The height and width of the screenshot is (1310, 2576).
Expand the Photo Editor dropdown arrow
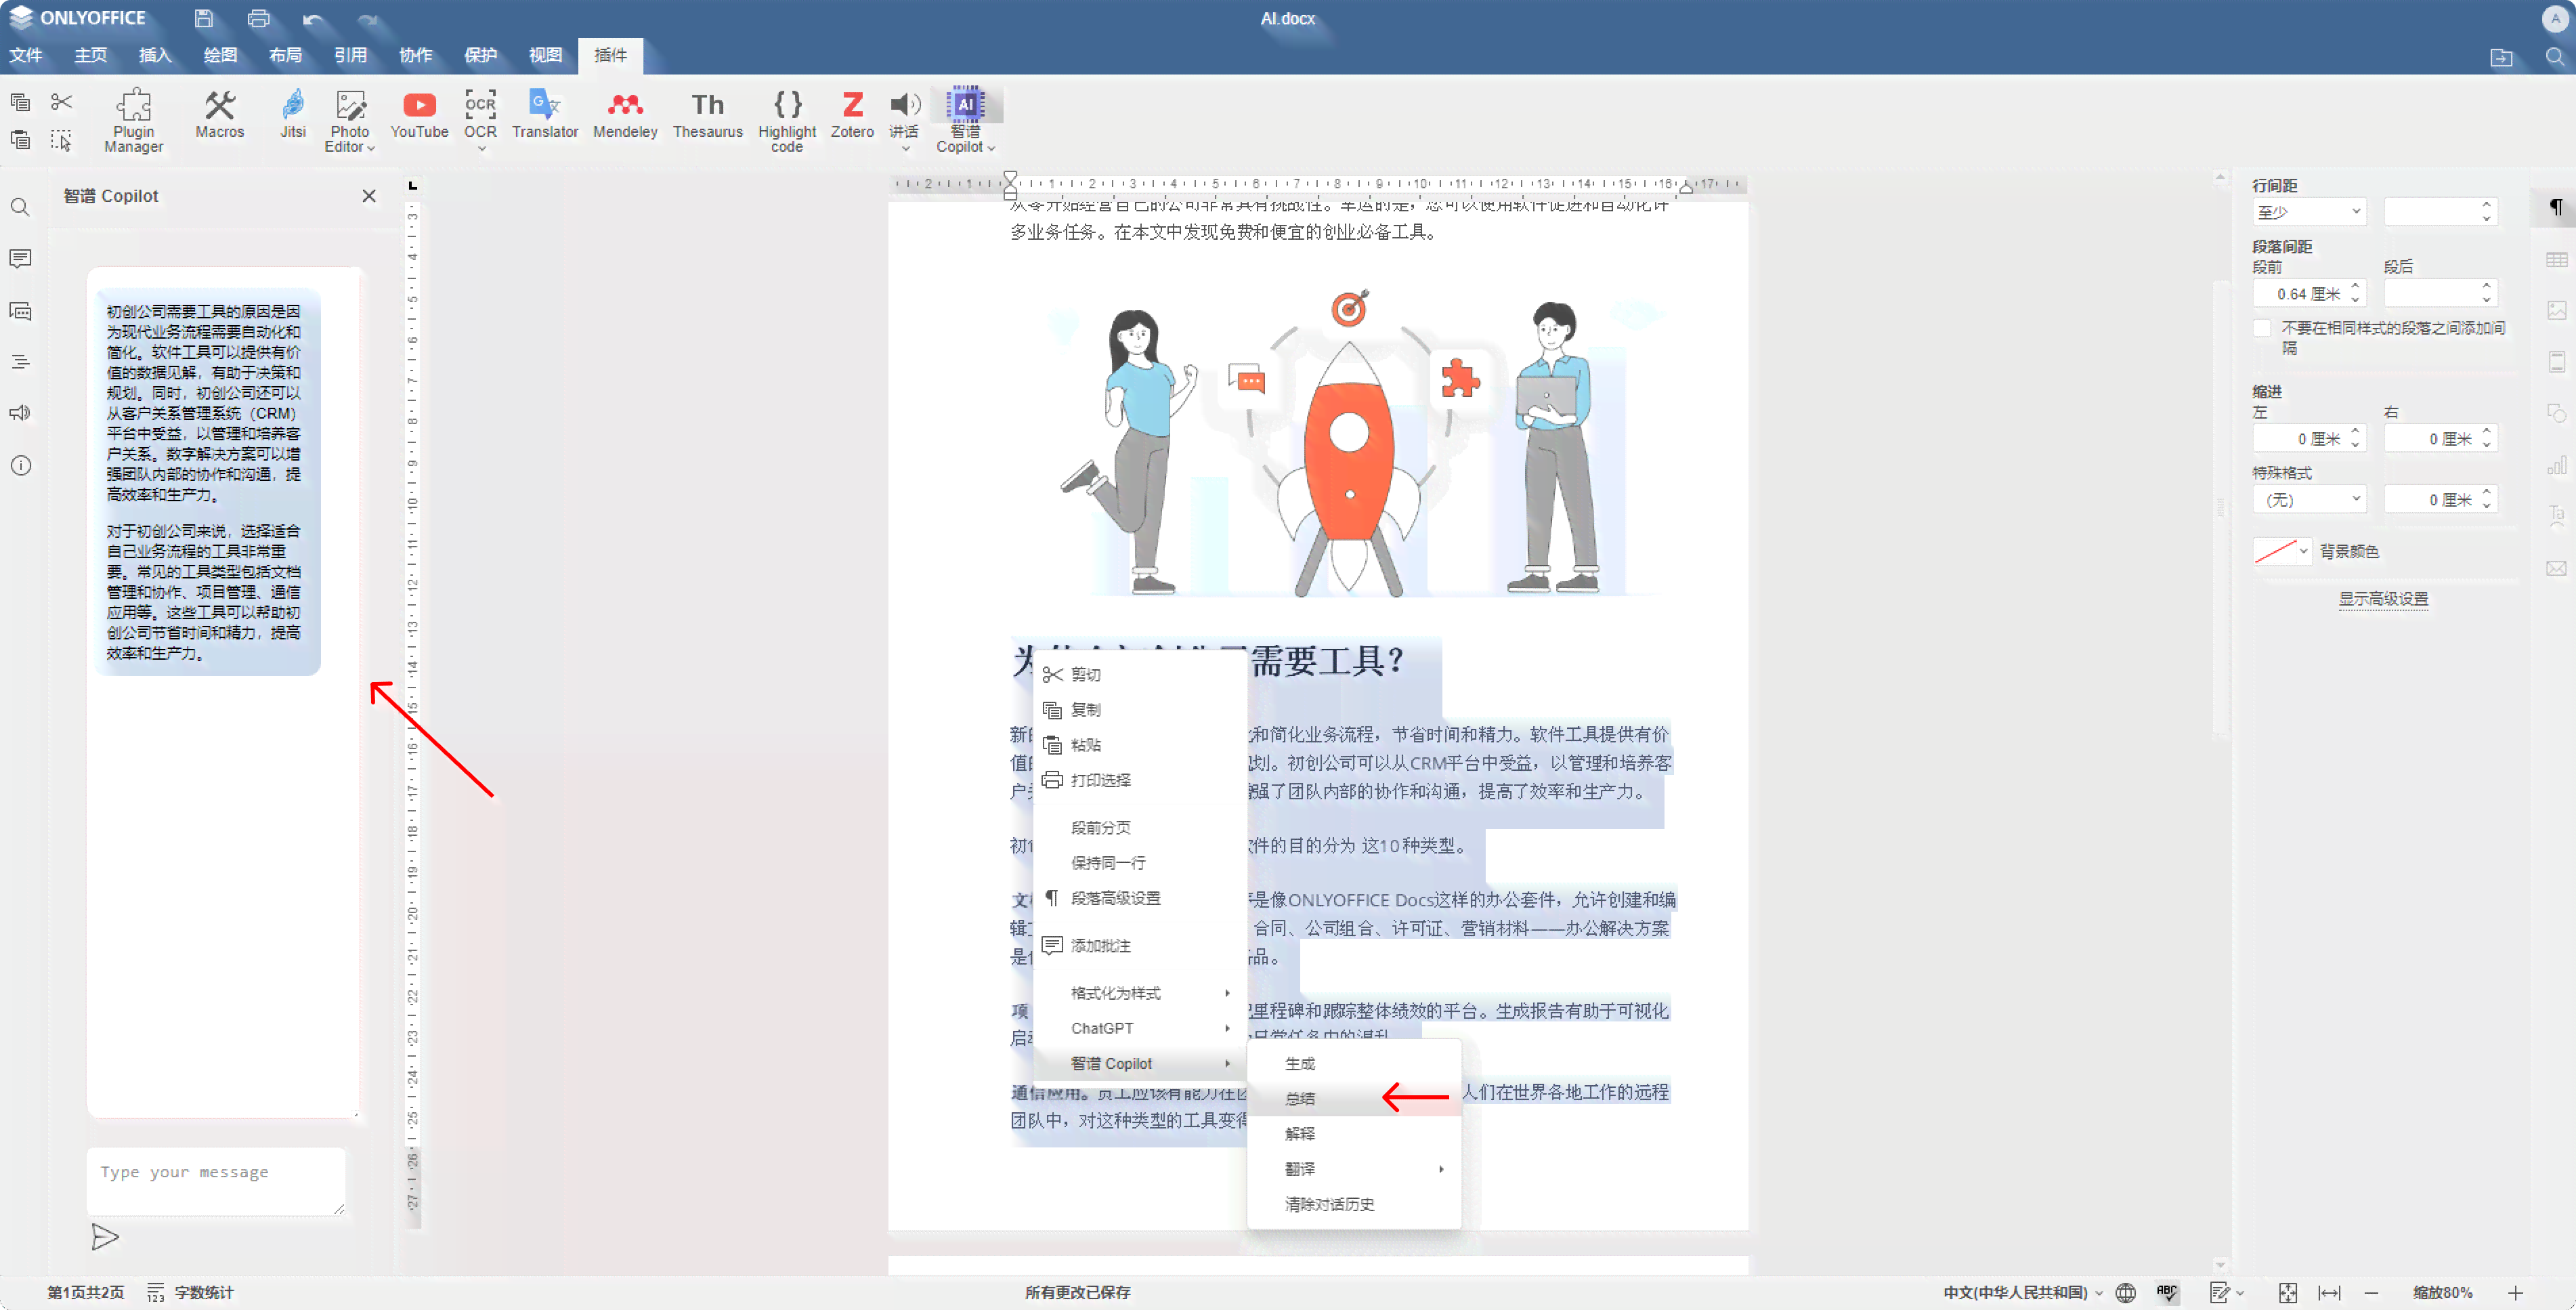pyautogui.click(x=370, y=148)
